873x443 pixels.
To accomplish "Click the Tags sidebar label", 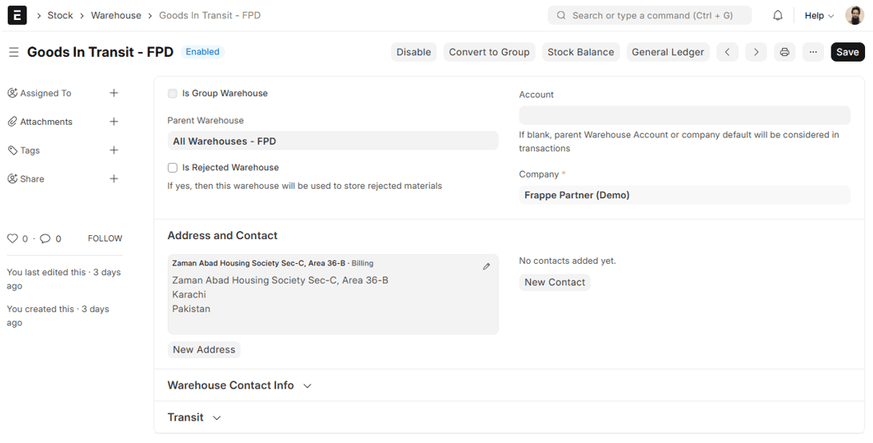I will click(x=30, y=150).
